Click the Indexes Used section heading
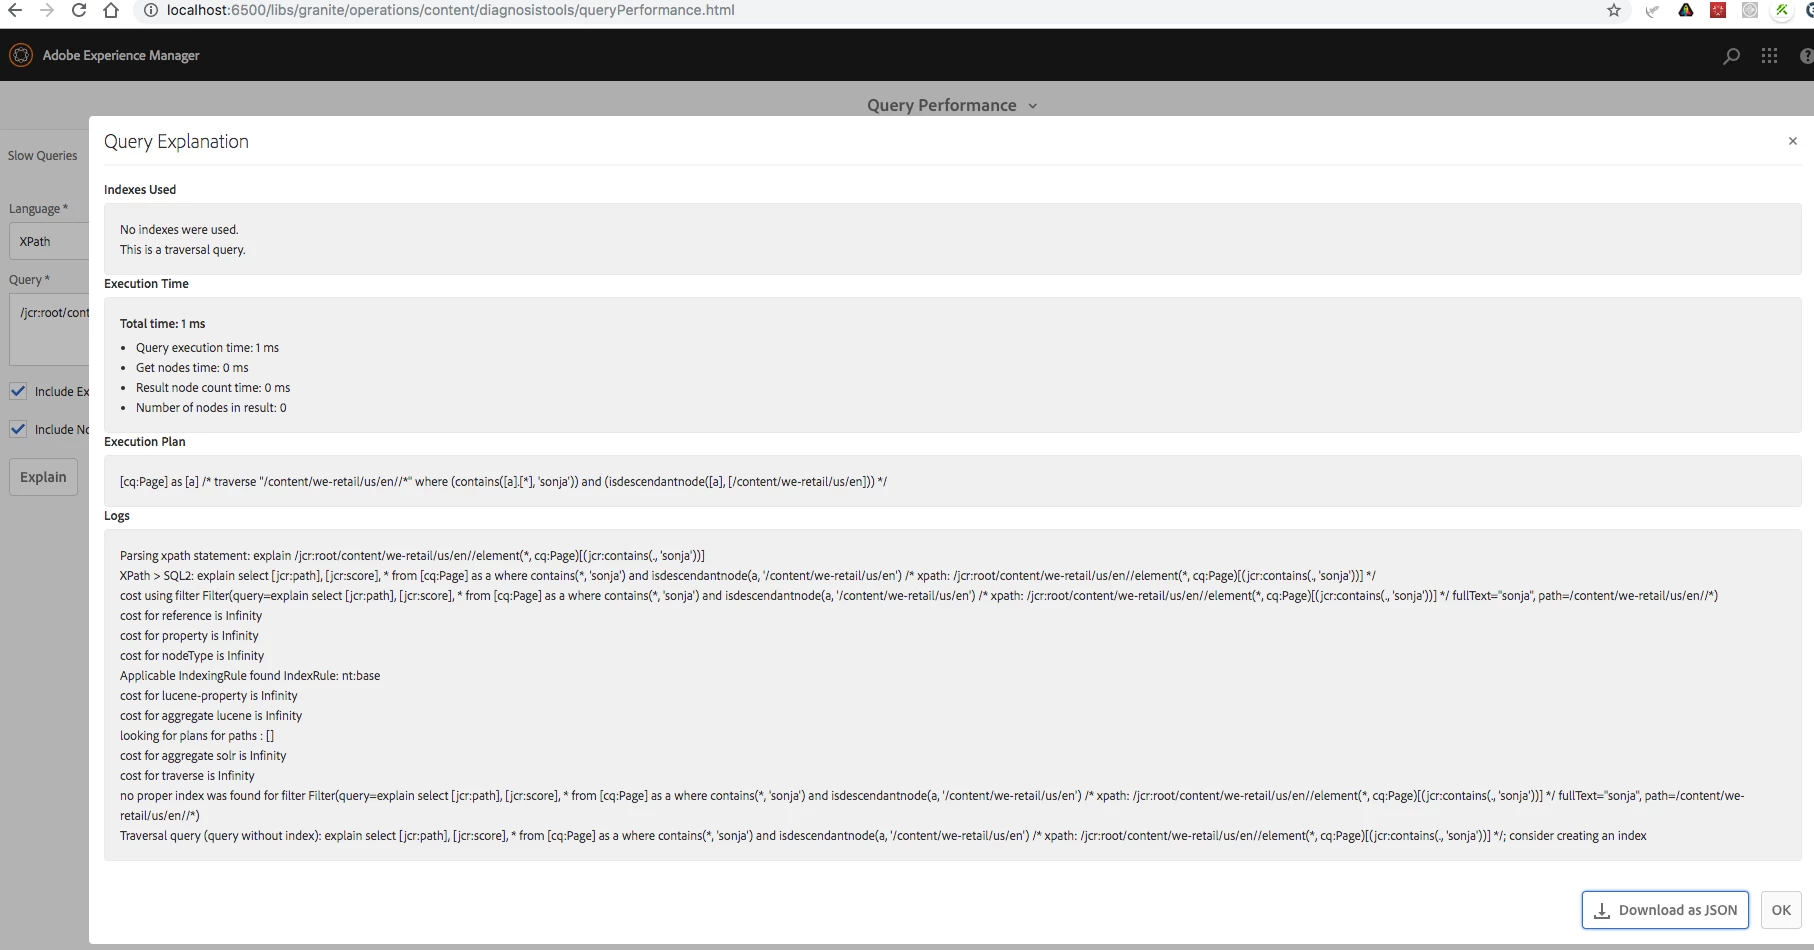The image size is (1814, 950). pyautogui.click(x=140, y=189)
